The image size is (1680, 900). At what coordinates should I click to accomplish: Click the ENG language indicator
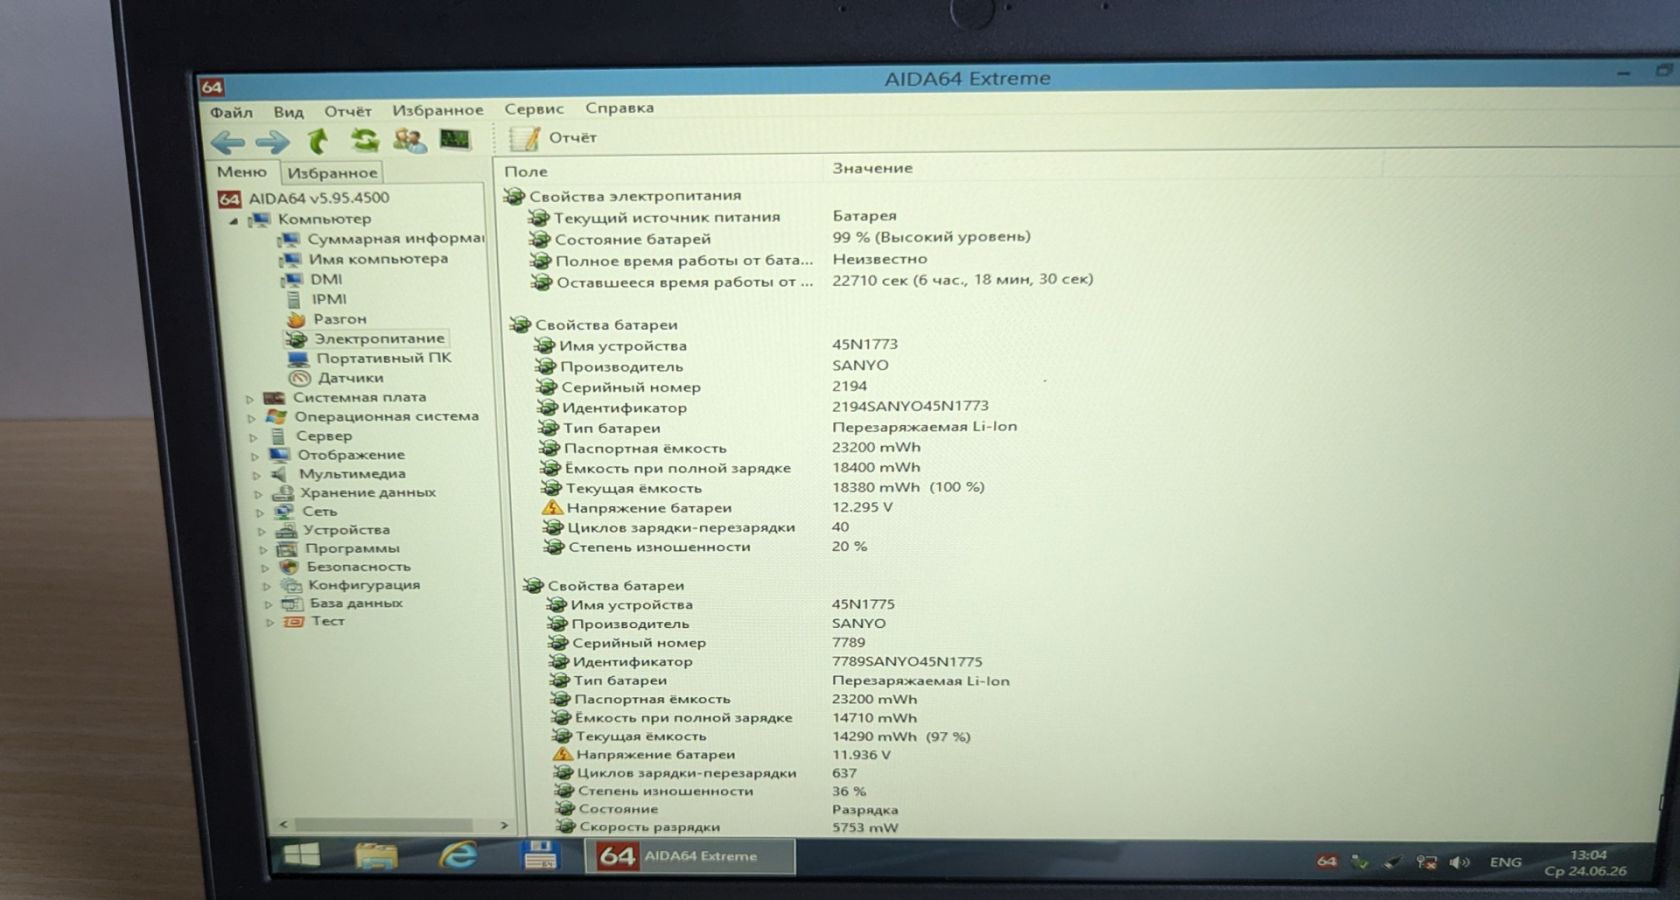pos(1505,862)
